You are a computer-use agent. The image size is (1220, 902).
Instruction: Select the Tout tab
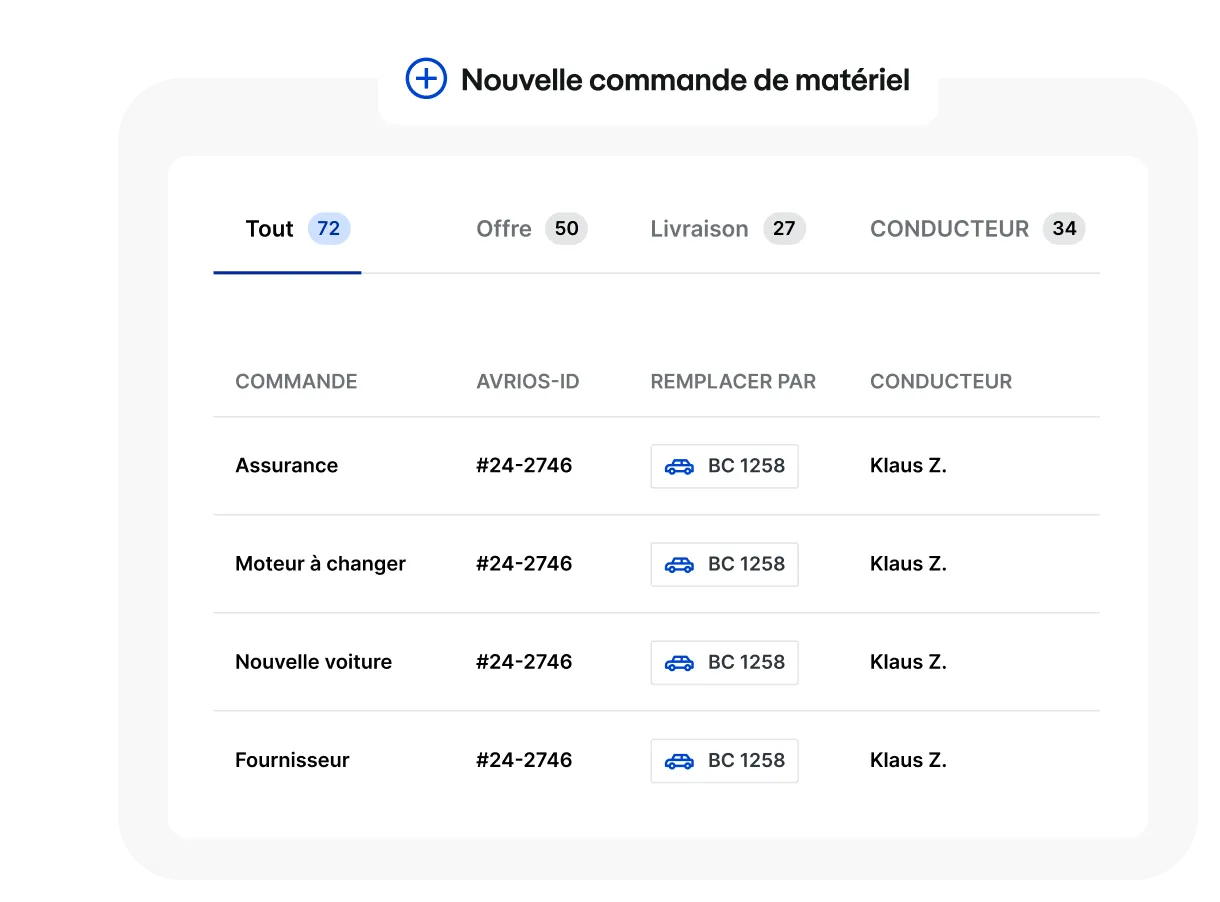coord(287,229)
